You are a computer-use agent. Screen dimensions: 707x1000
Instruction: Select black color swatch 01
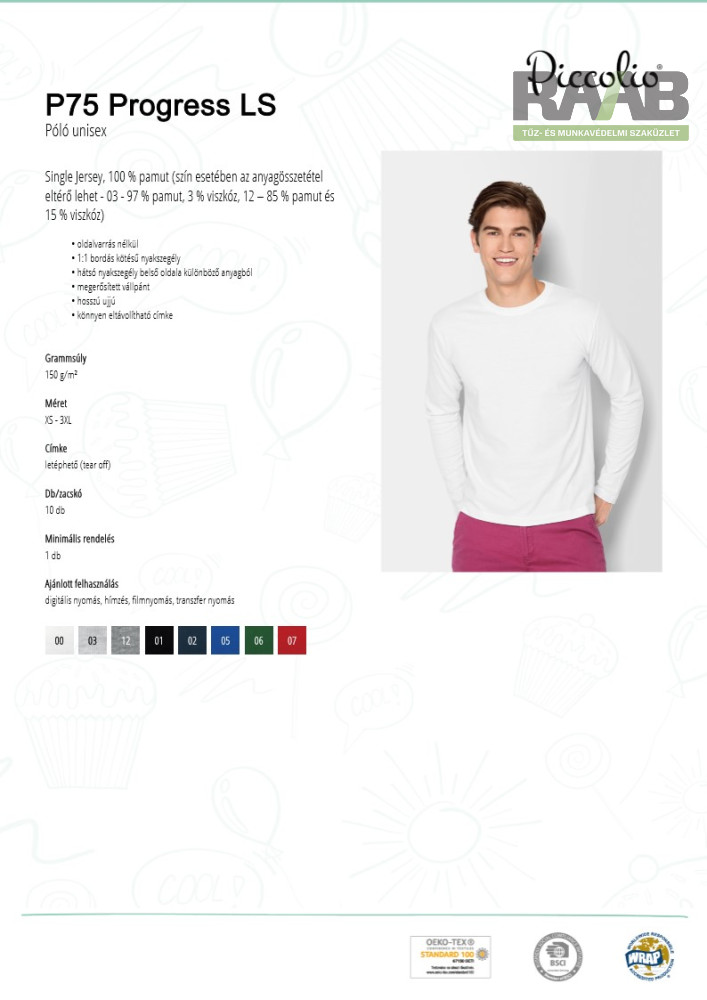click(x=159, y=640)
